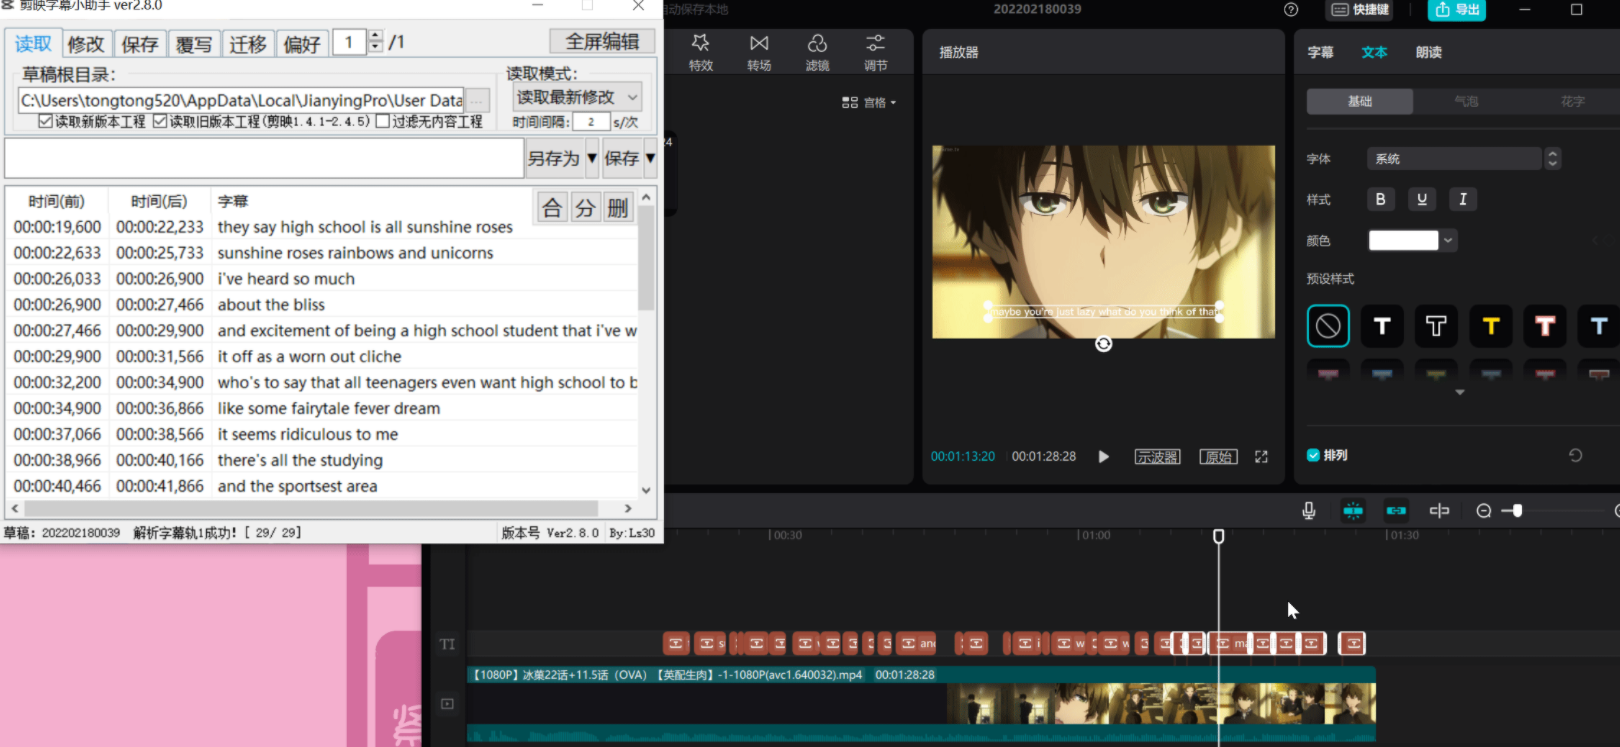
Task: Click the preview-axis split icon above timeline
Action: (x=1439, y=511)
